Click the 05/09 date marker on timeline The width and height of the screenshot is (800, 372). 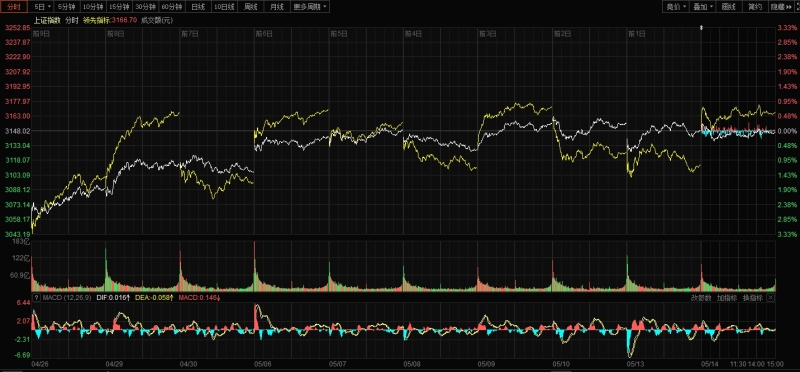[x=486, y=364]
